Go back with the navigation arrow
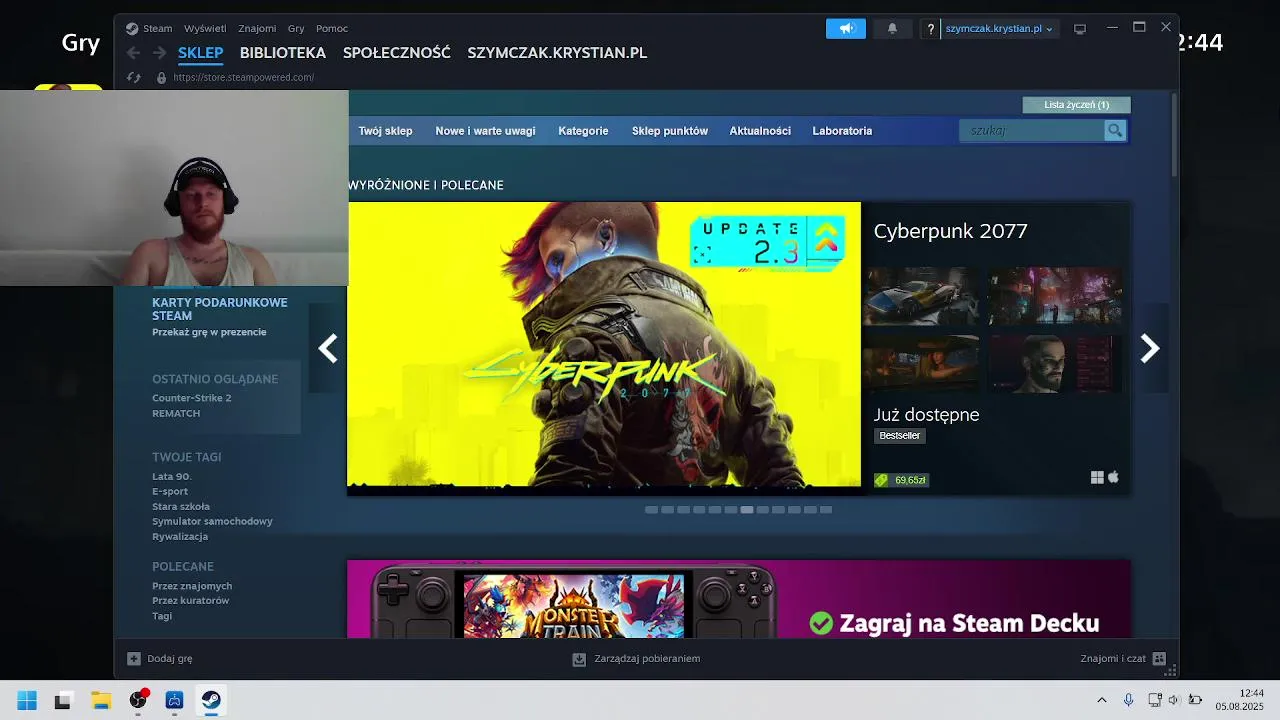This screenshot has height=720, width=1280. pyautogui.click(x=133, y=53)
